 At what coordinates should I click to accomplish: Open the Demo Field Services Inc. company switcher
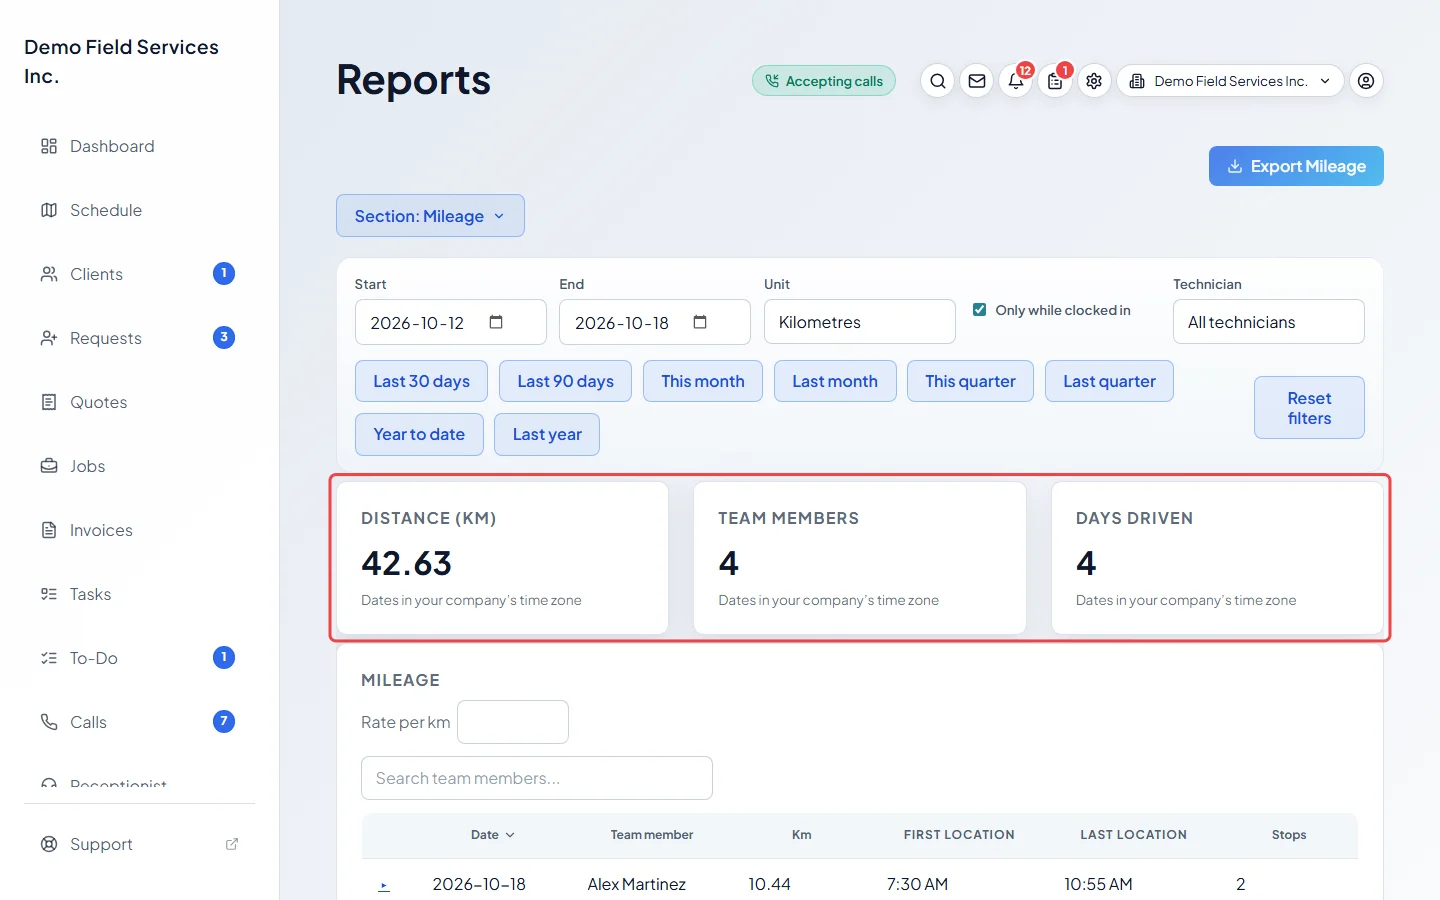click(x=1230, y=81)
